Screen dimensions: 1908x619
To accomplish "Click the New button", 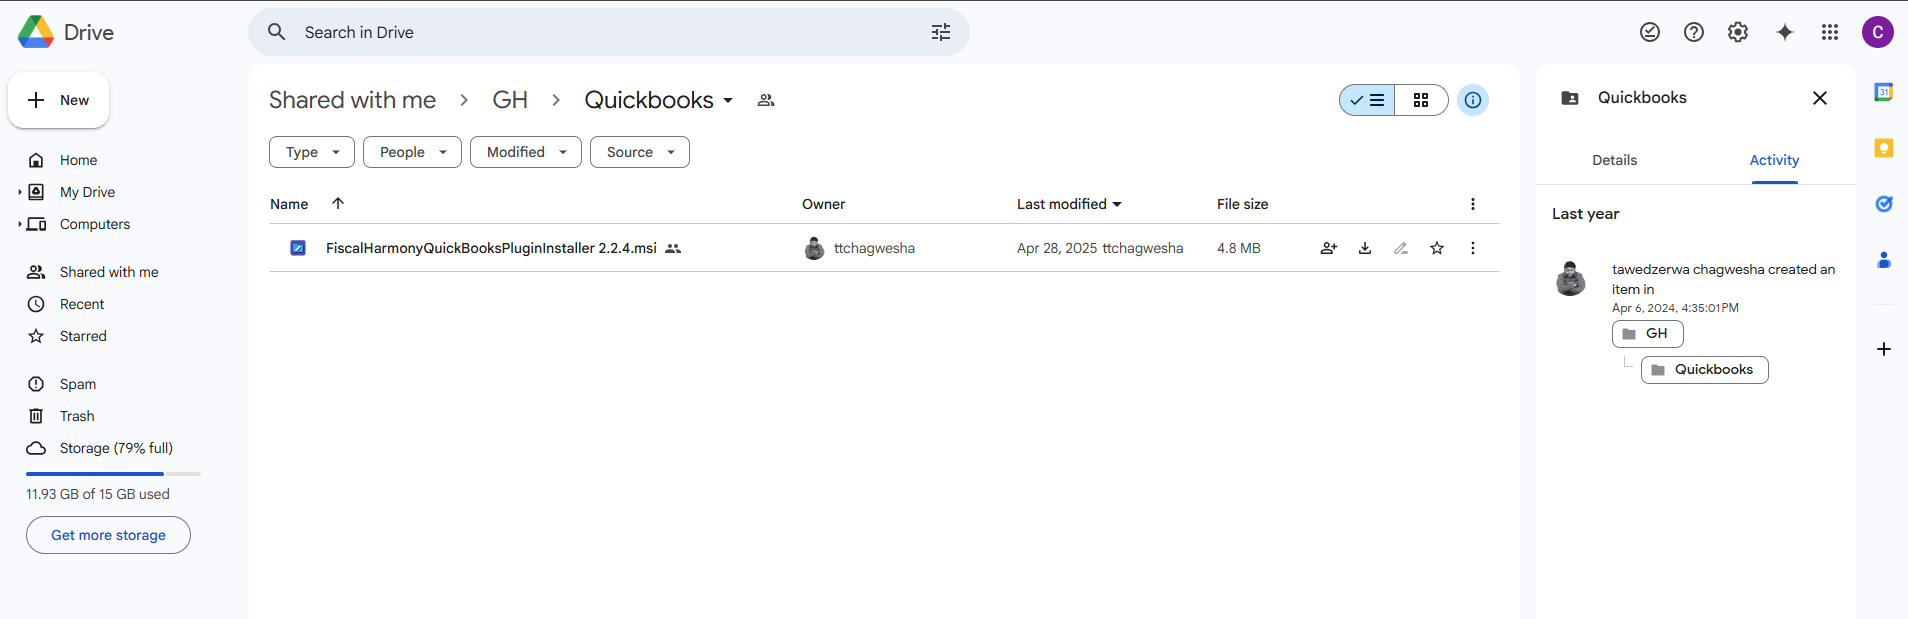I will [59, 100].
